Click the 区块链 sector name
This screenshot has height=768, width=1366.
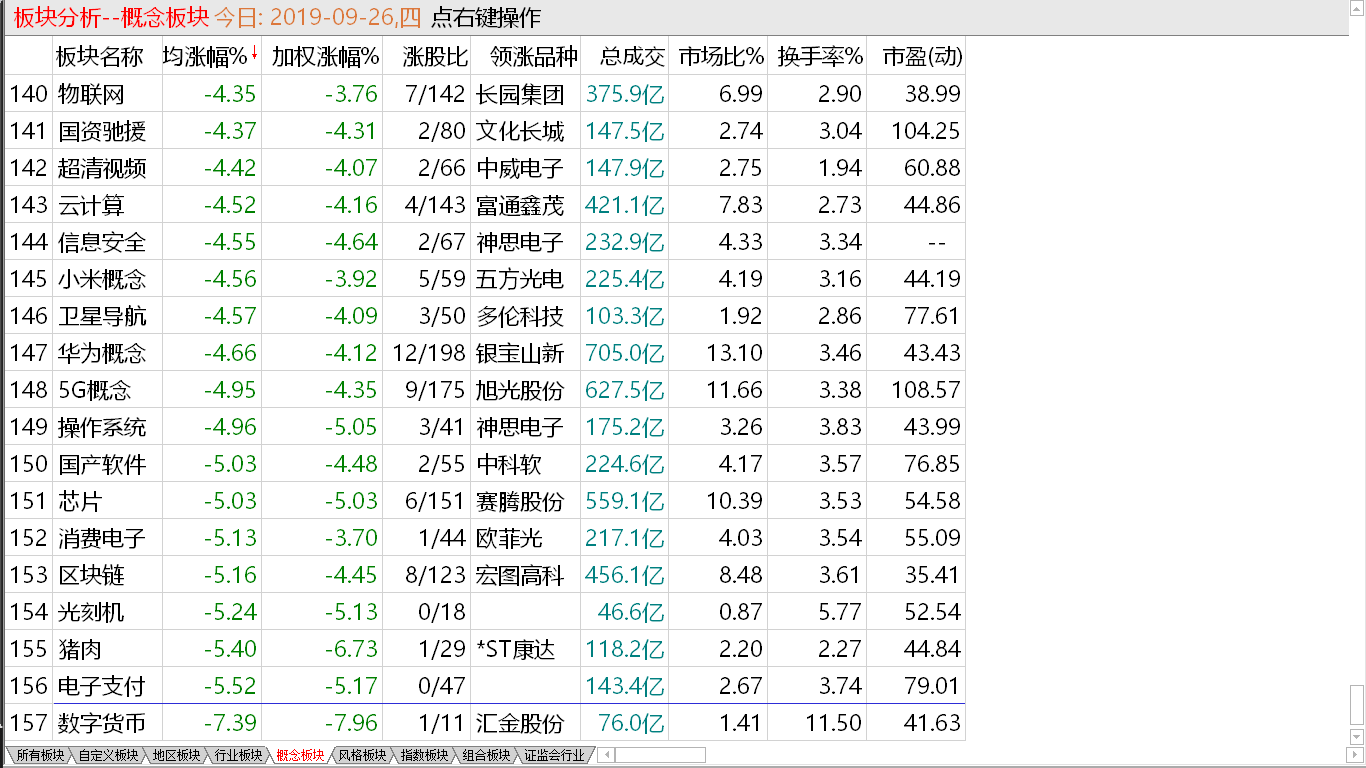[x=91, y=575]
